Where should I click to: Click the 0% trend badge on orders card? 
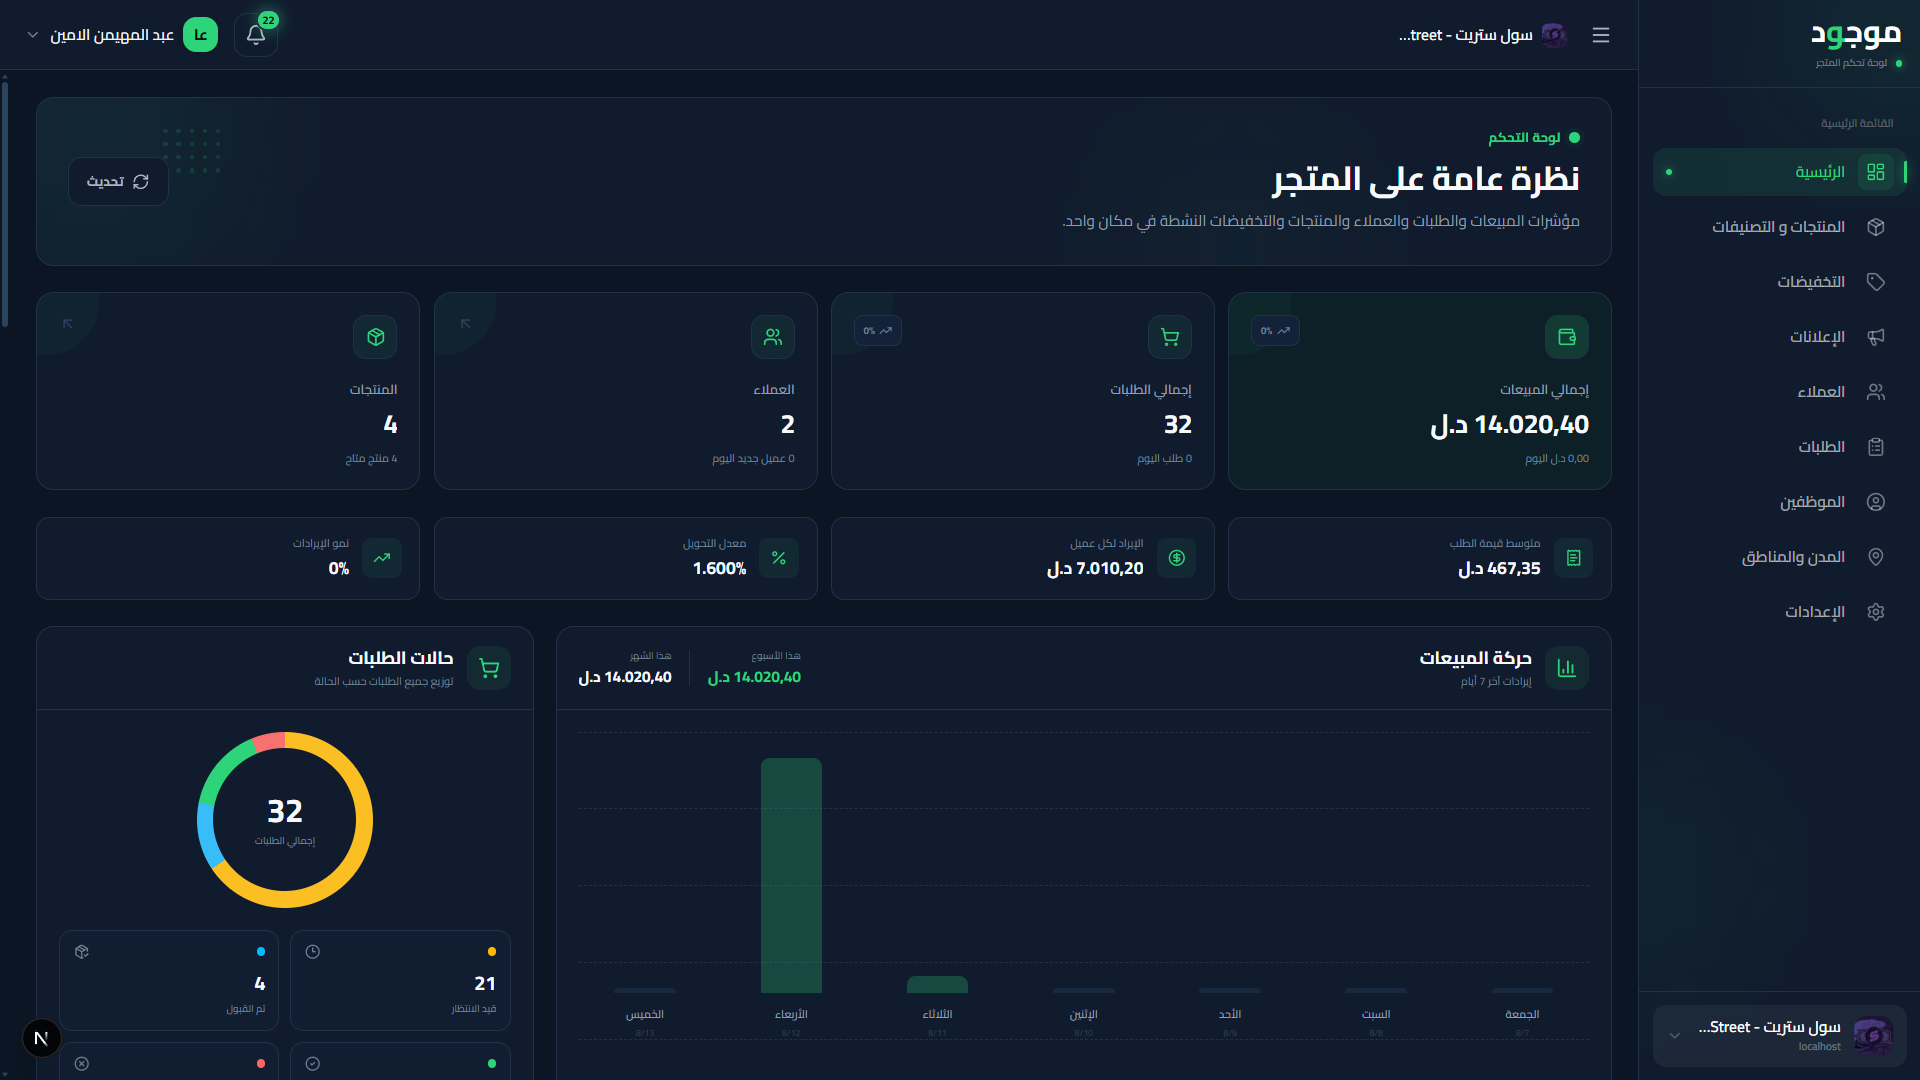pyautogui.click(x=878, y=331)
